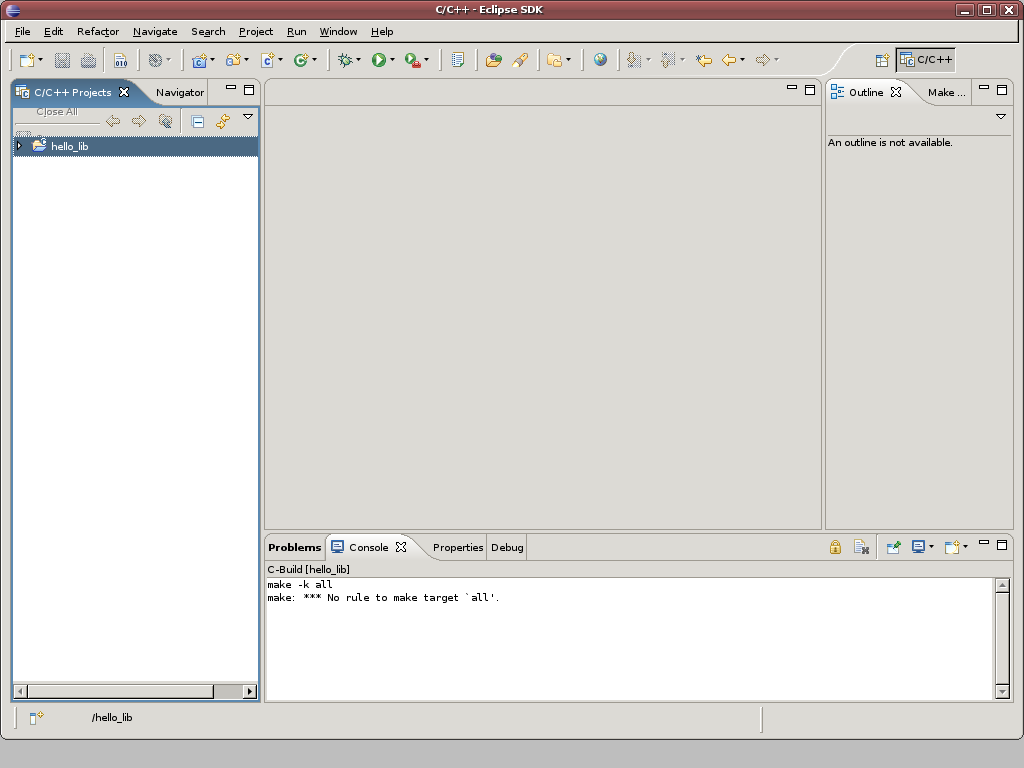The width and height of the screenshot is (1024, 768).
Task: Click the globe web browser icon
Action: (600, 60)
